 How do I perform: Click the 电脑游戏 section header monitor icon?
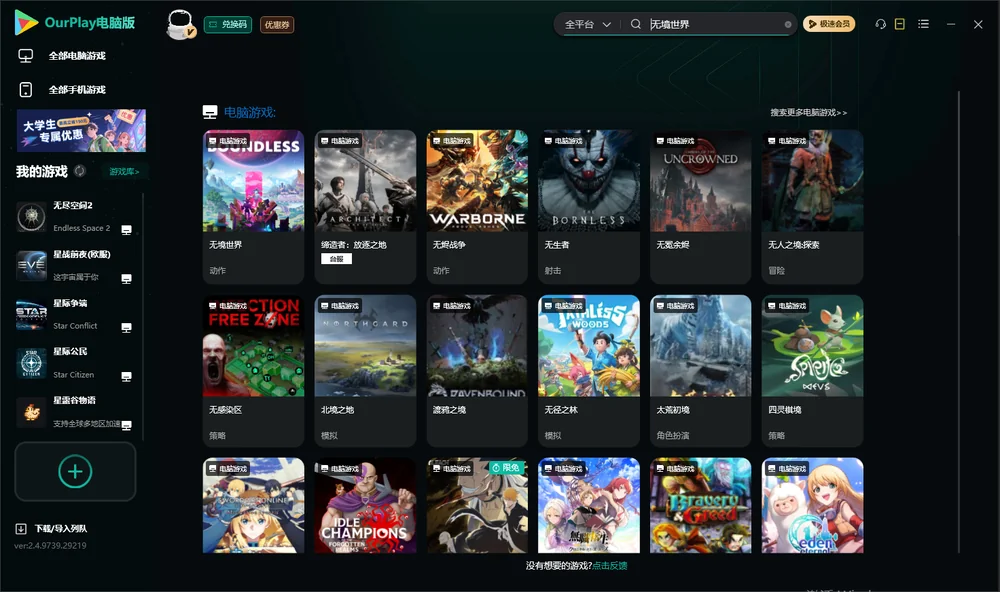(x=210, y=112)
